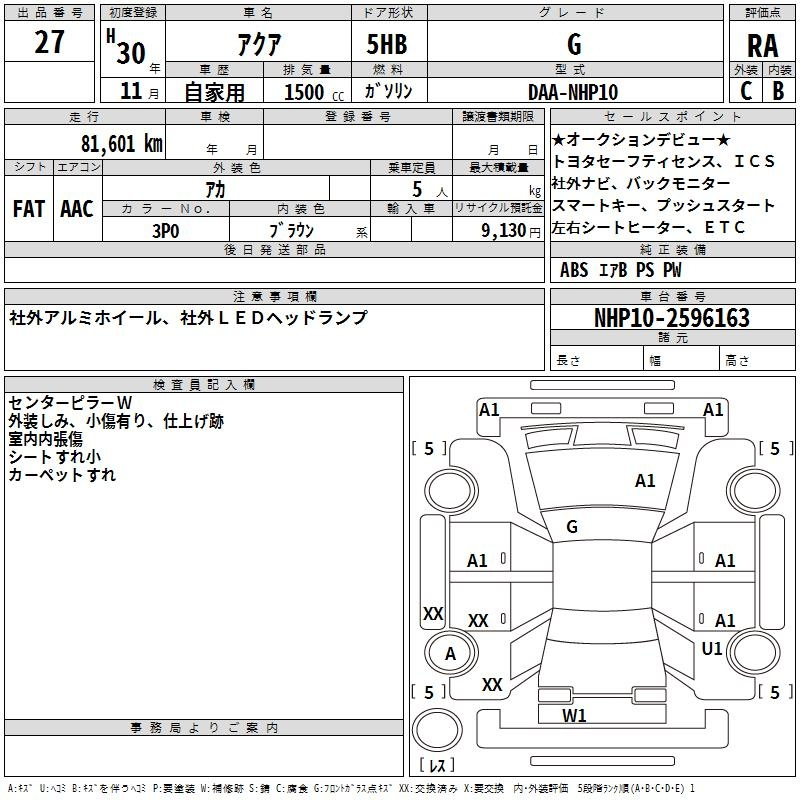Click the vehicle history value 自家用
The width and height of the screenshot is (800, 800).
click(214, 92)
